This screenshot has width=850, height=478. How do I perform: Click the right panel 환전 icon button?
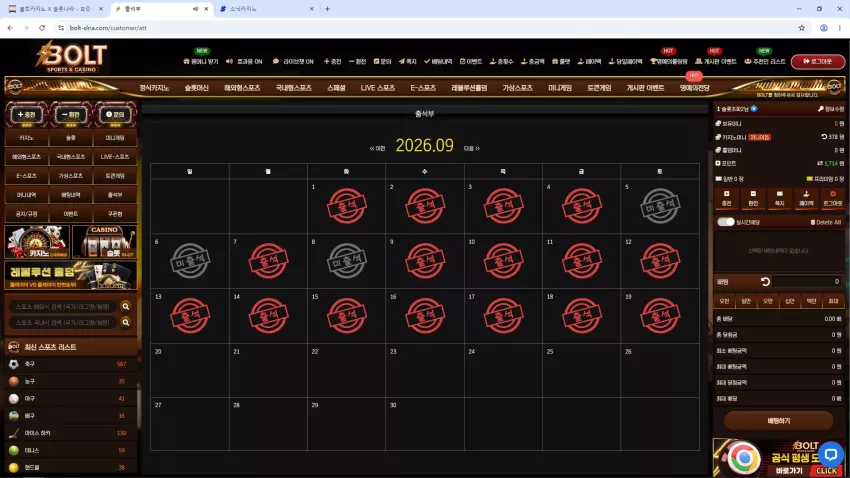(x=753, y=198)
